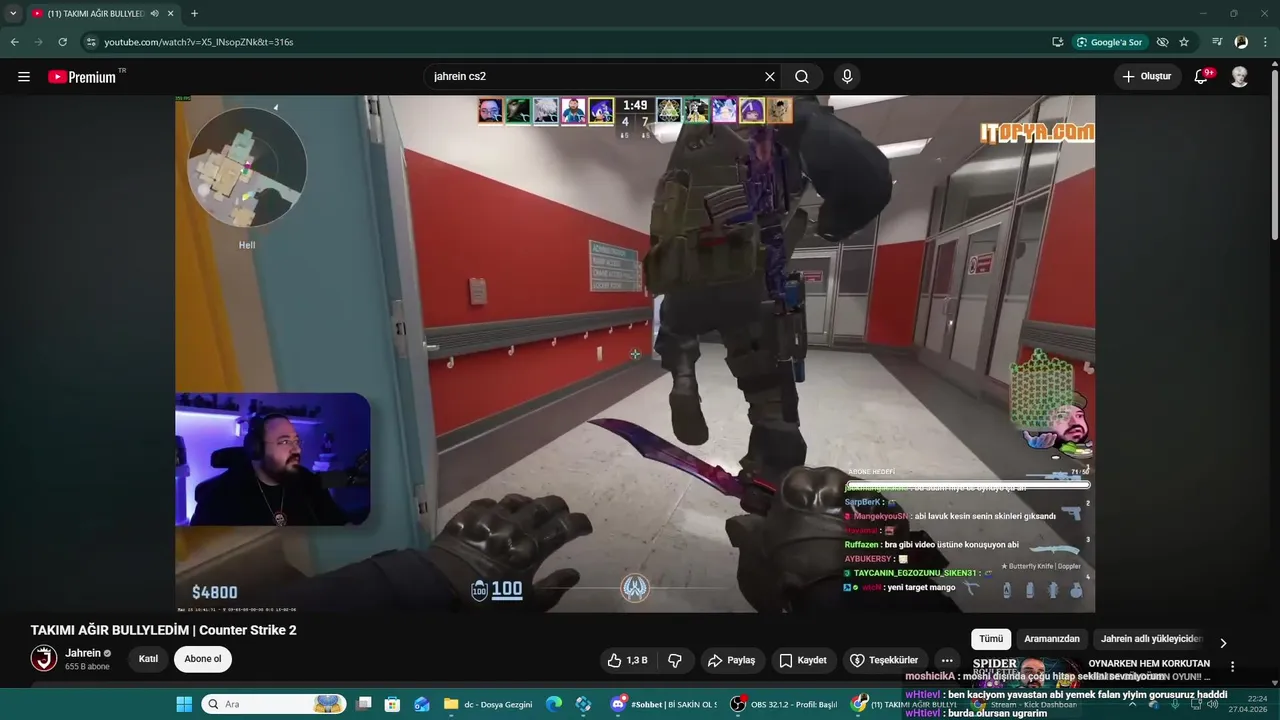Bookmark this page with star icon
1280x720 pixels.
(x=1184, y=42)
